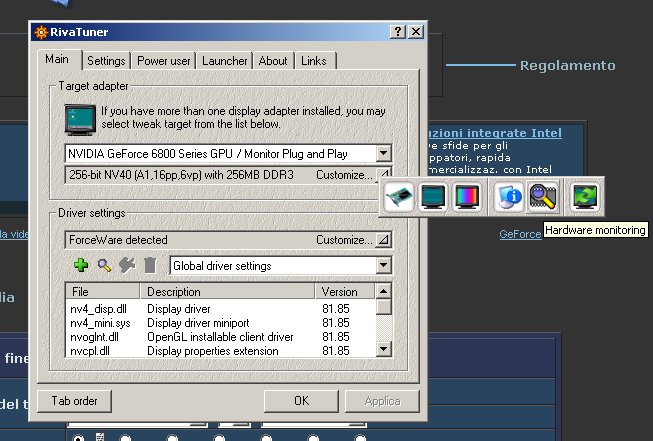The width and height of the screenshot is (653, 441).
Task: Click the driver list scrollbar thumb
Action: pyautogui.click(x=384, y=307)
